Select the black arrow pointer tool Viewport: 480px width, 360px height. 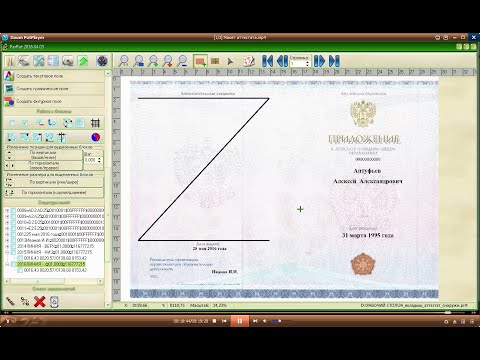(230, 61)
